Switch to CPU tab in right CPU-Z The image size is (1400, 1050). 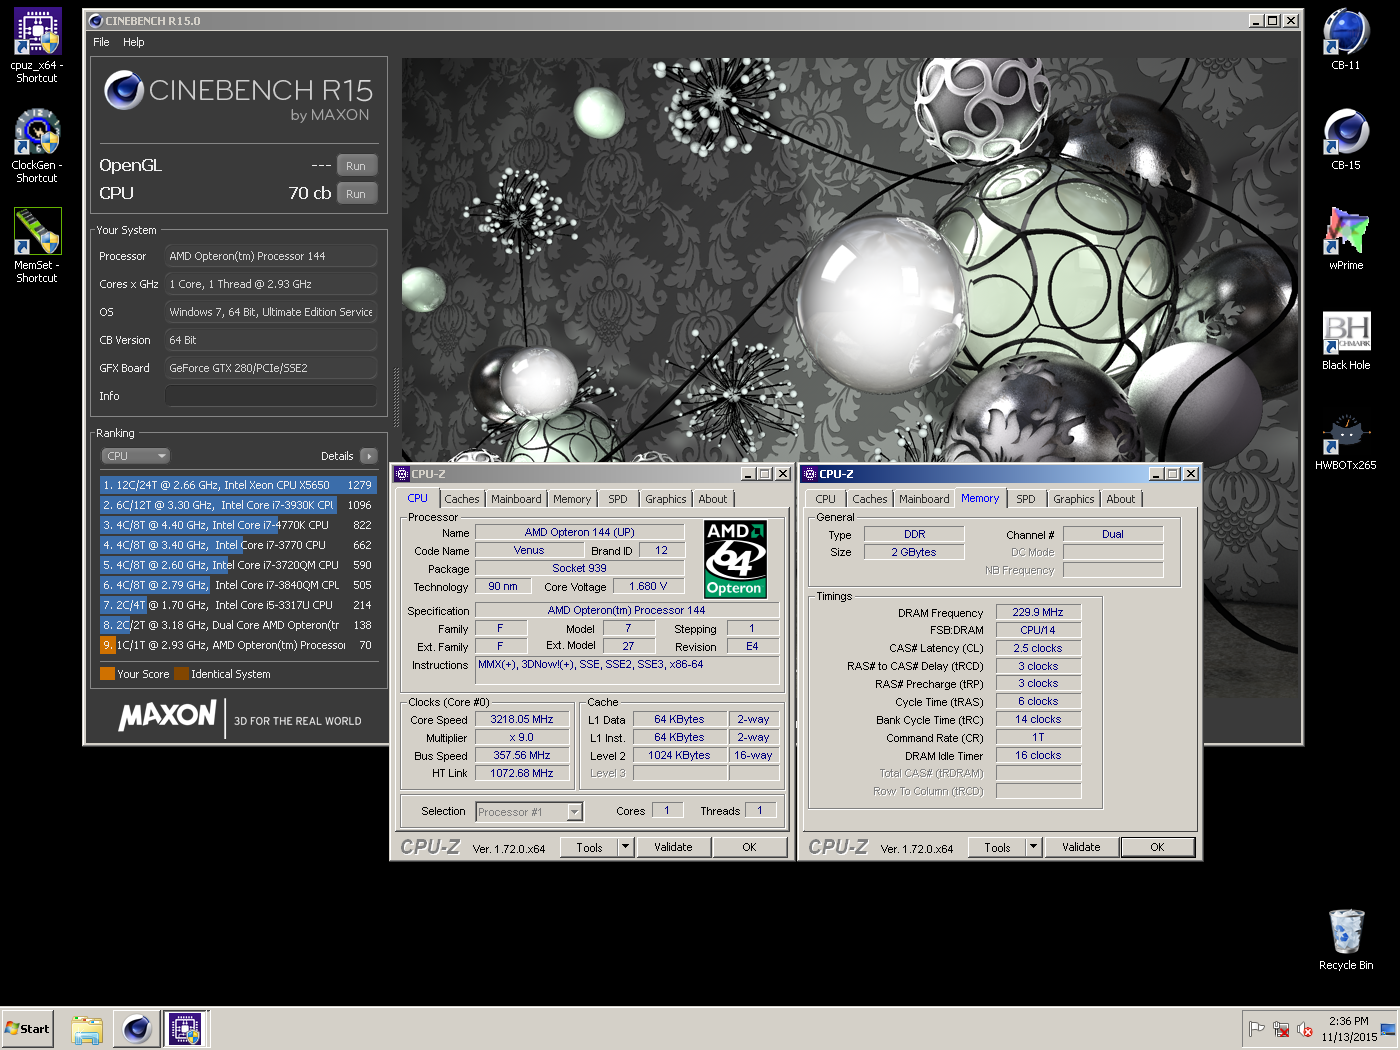point(825,499)
